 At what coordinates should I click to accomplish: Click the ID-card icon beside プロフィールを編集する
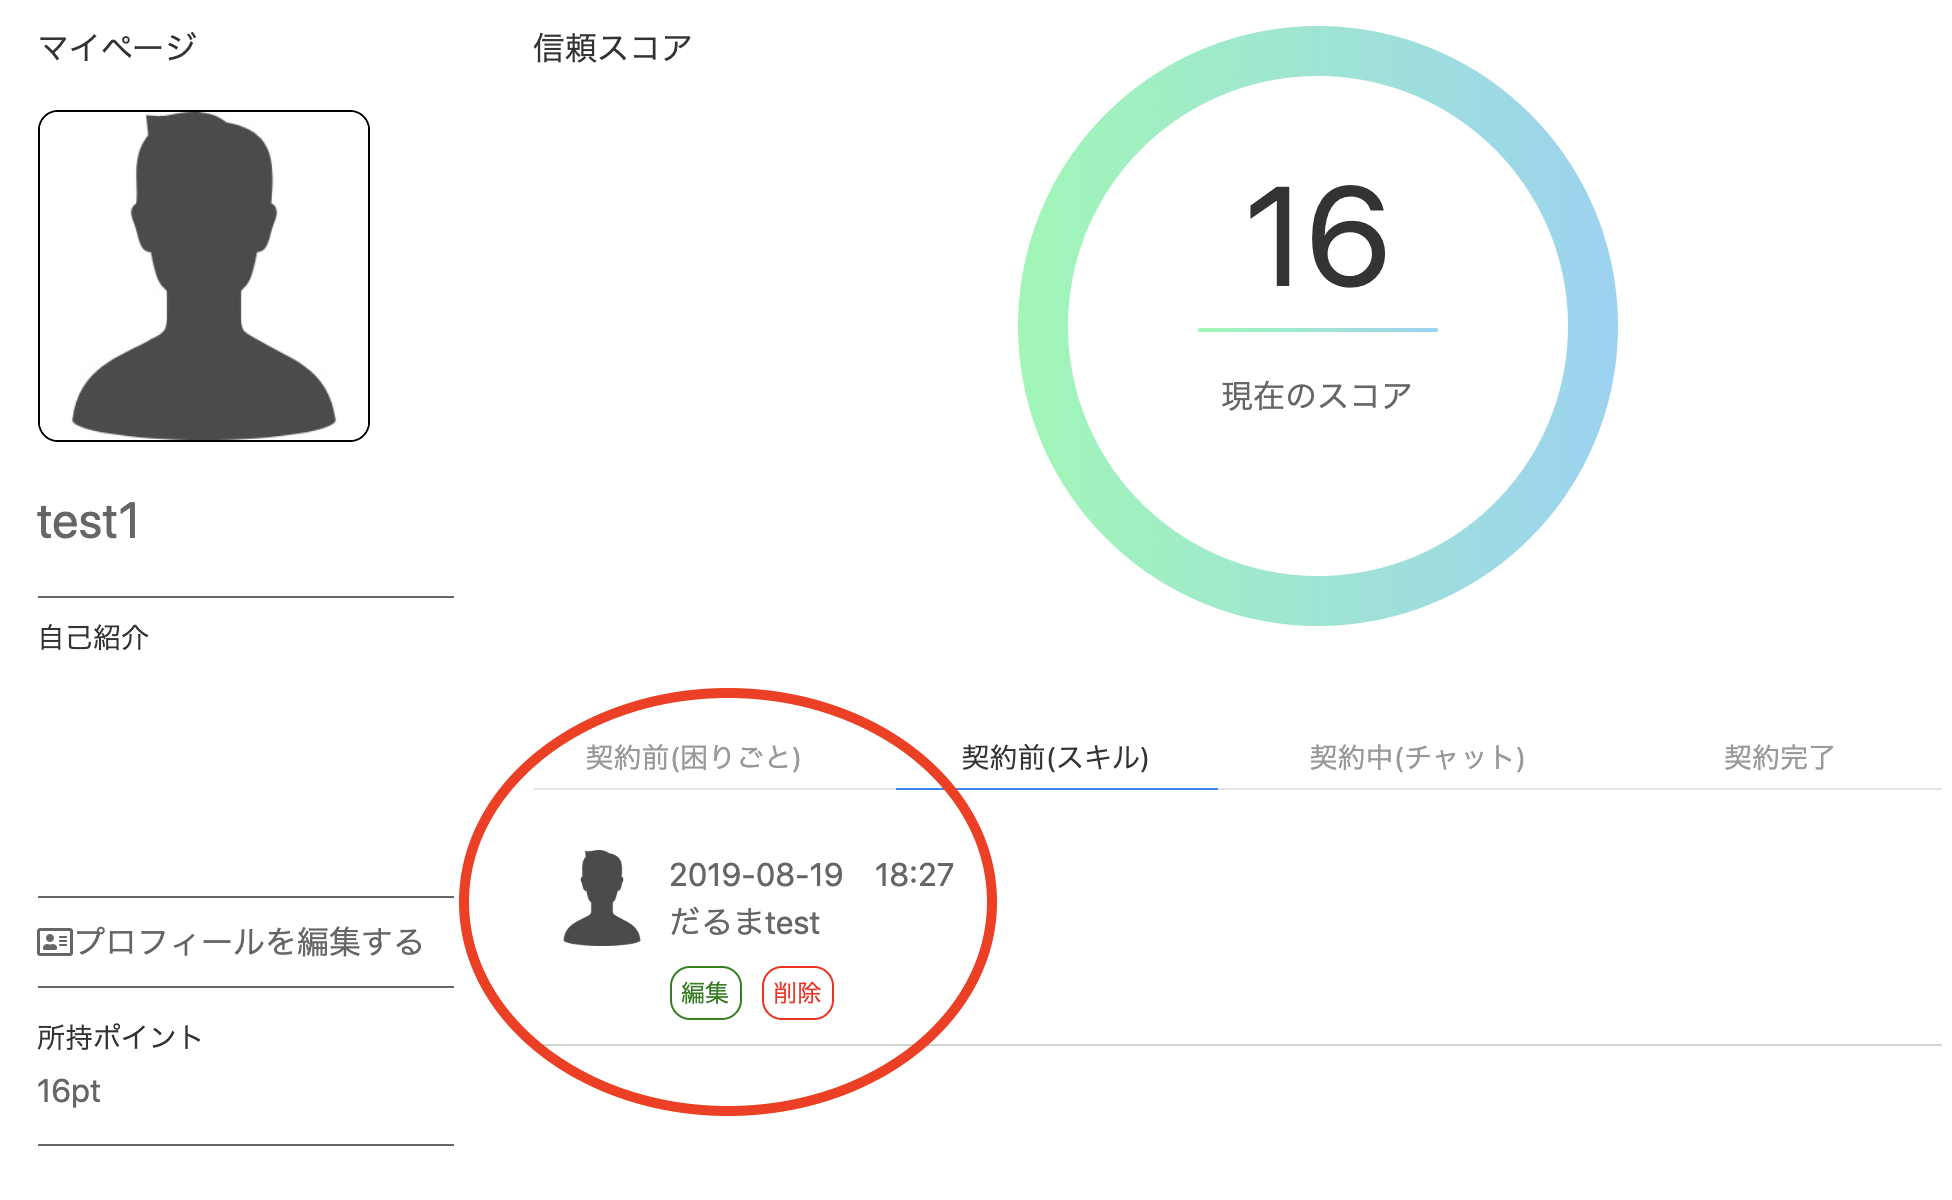[x=53, y=940]
